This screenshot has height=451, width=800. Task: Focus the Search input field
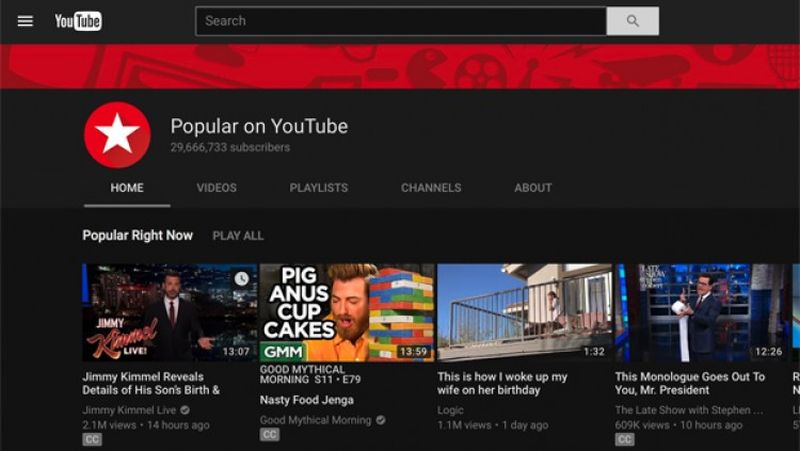pyautogui.click(x=401, y=21)
